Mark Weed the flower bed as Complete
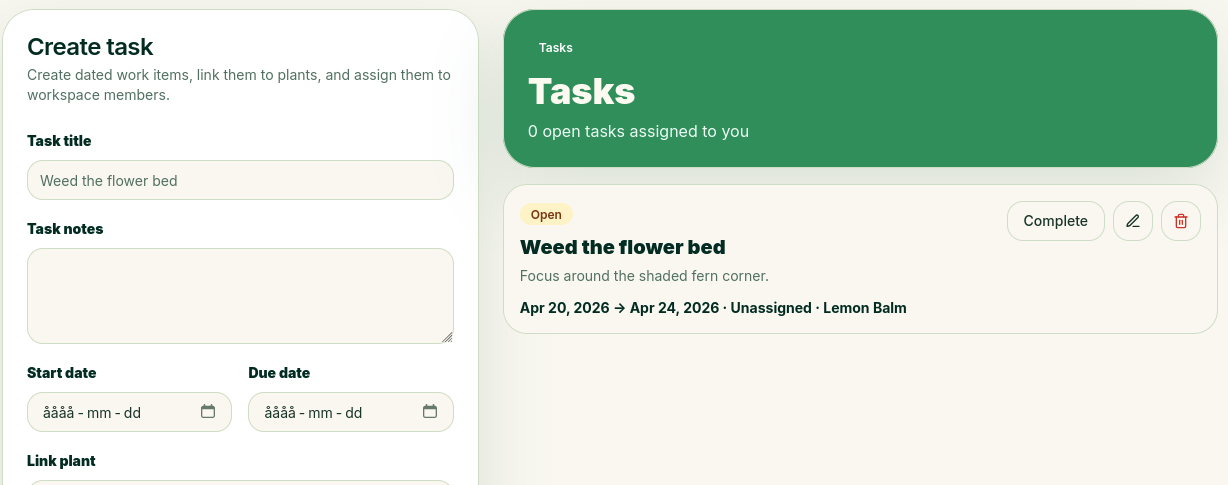This screenshot has height=485, width=1228. pyautogui.click(x=1055, y=221)
